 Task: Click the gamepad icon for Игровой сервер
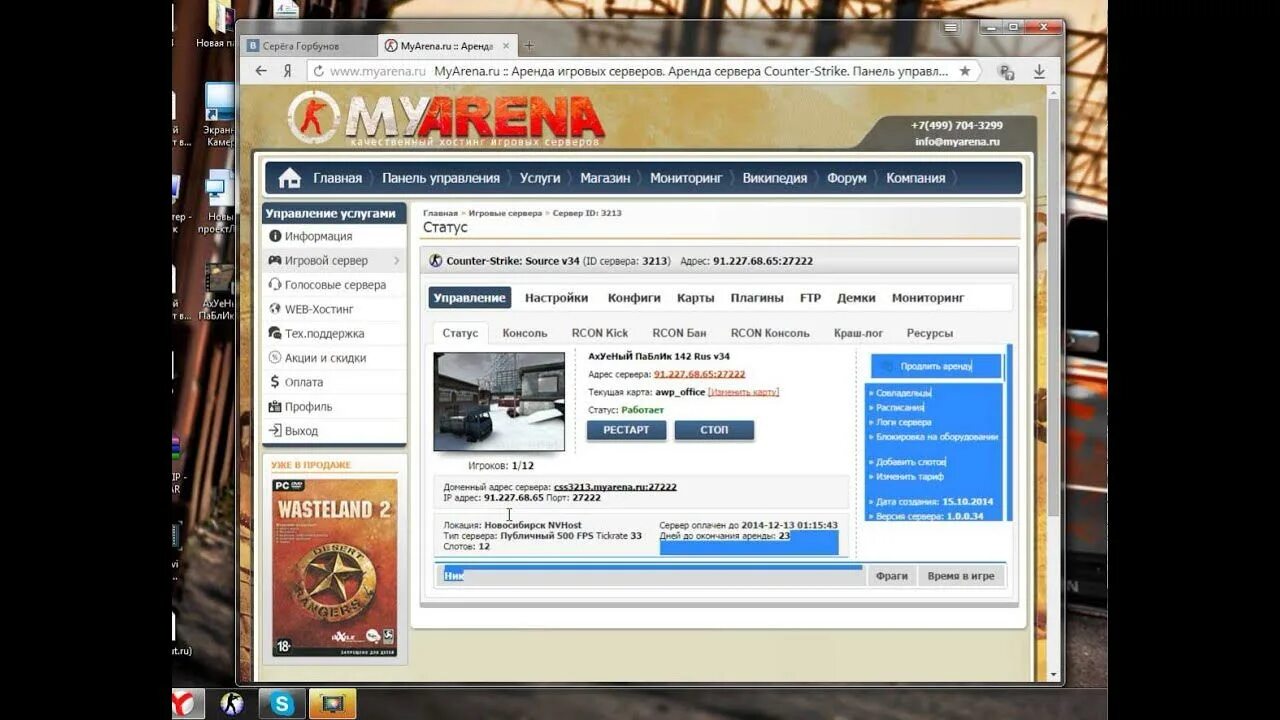[275, 260]
